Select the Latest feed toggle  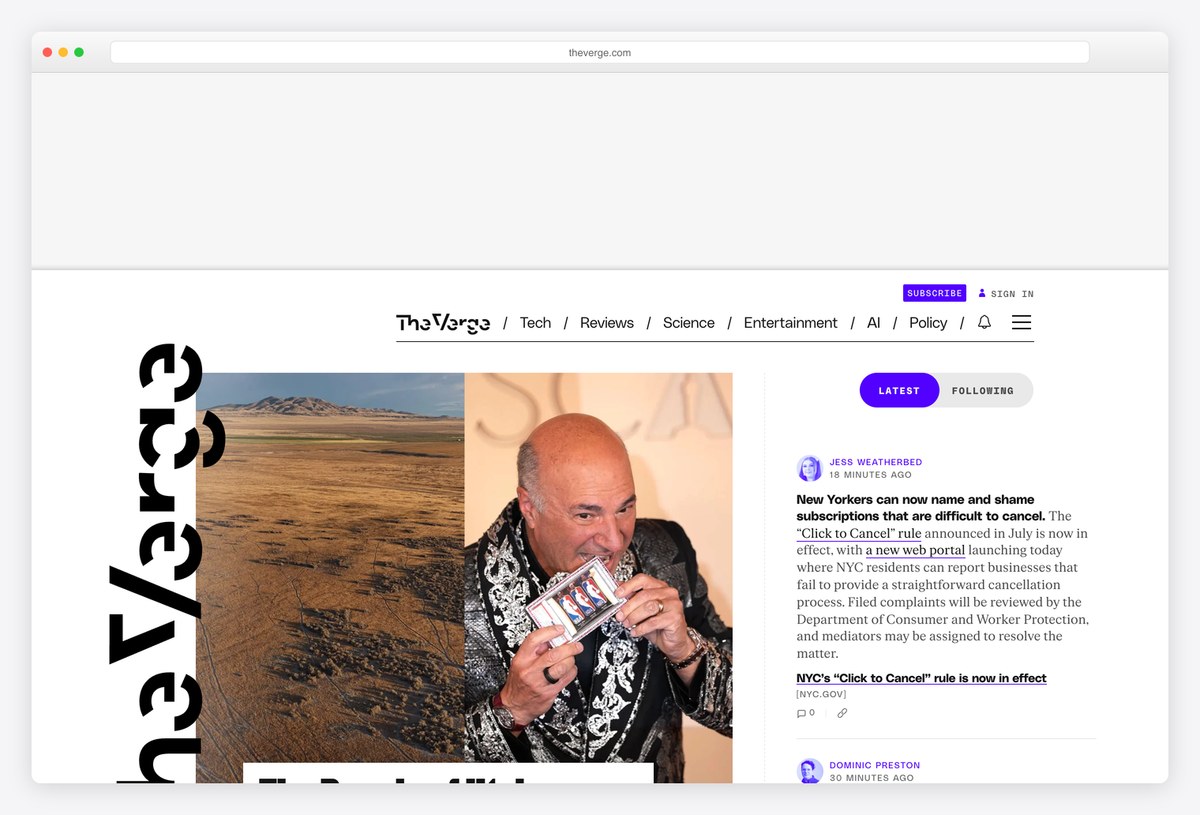coord(899,390)
